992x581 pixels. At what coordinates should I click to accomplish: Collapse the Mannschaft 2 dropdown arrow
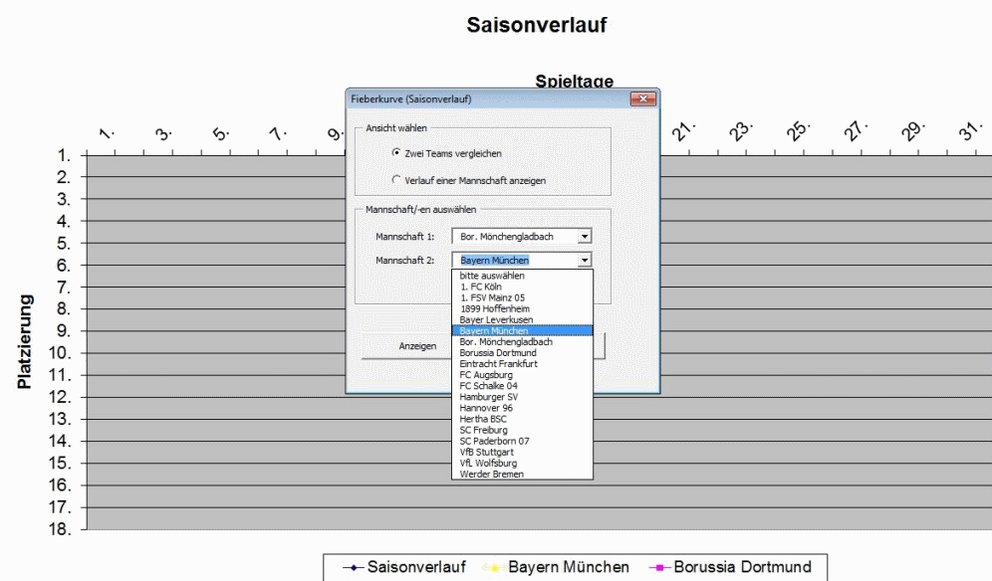click(x=585, y=260)
